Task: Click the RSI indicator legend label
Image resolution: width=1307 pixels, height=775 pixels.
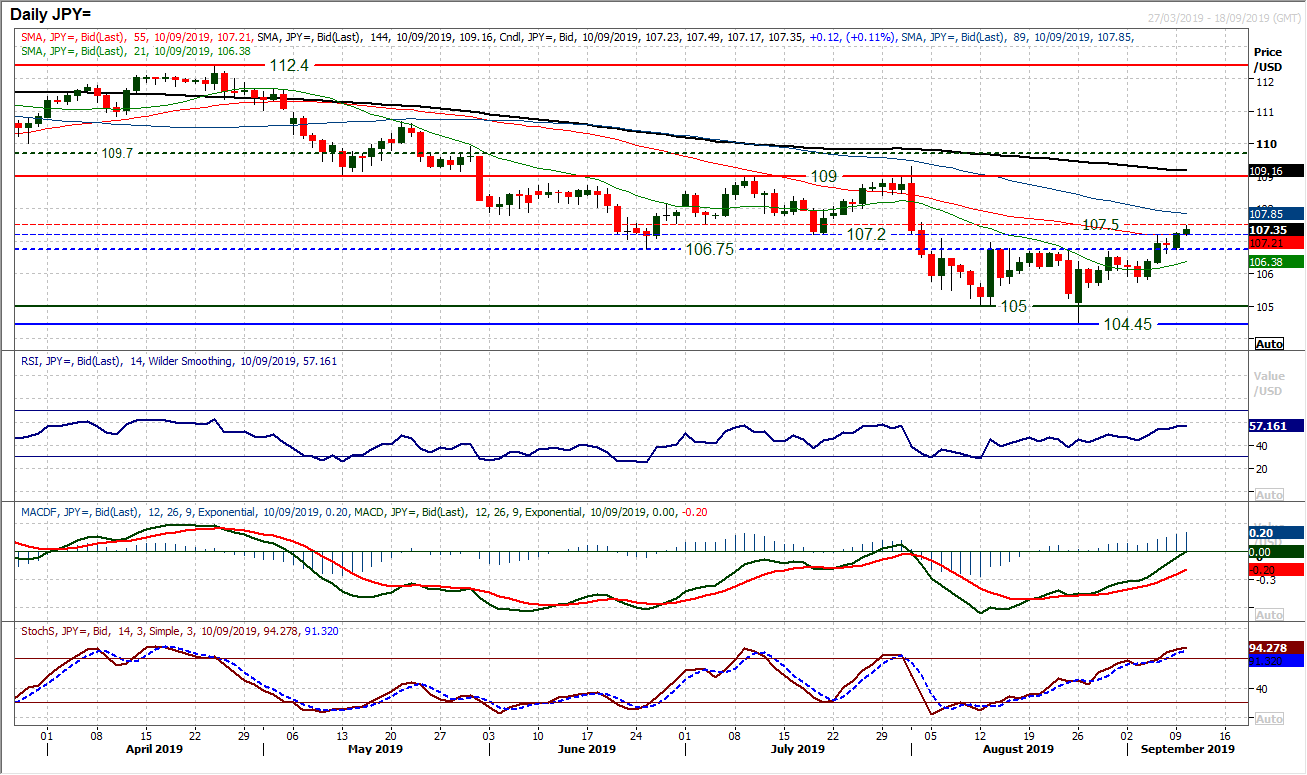Action: tap(178, 360)
